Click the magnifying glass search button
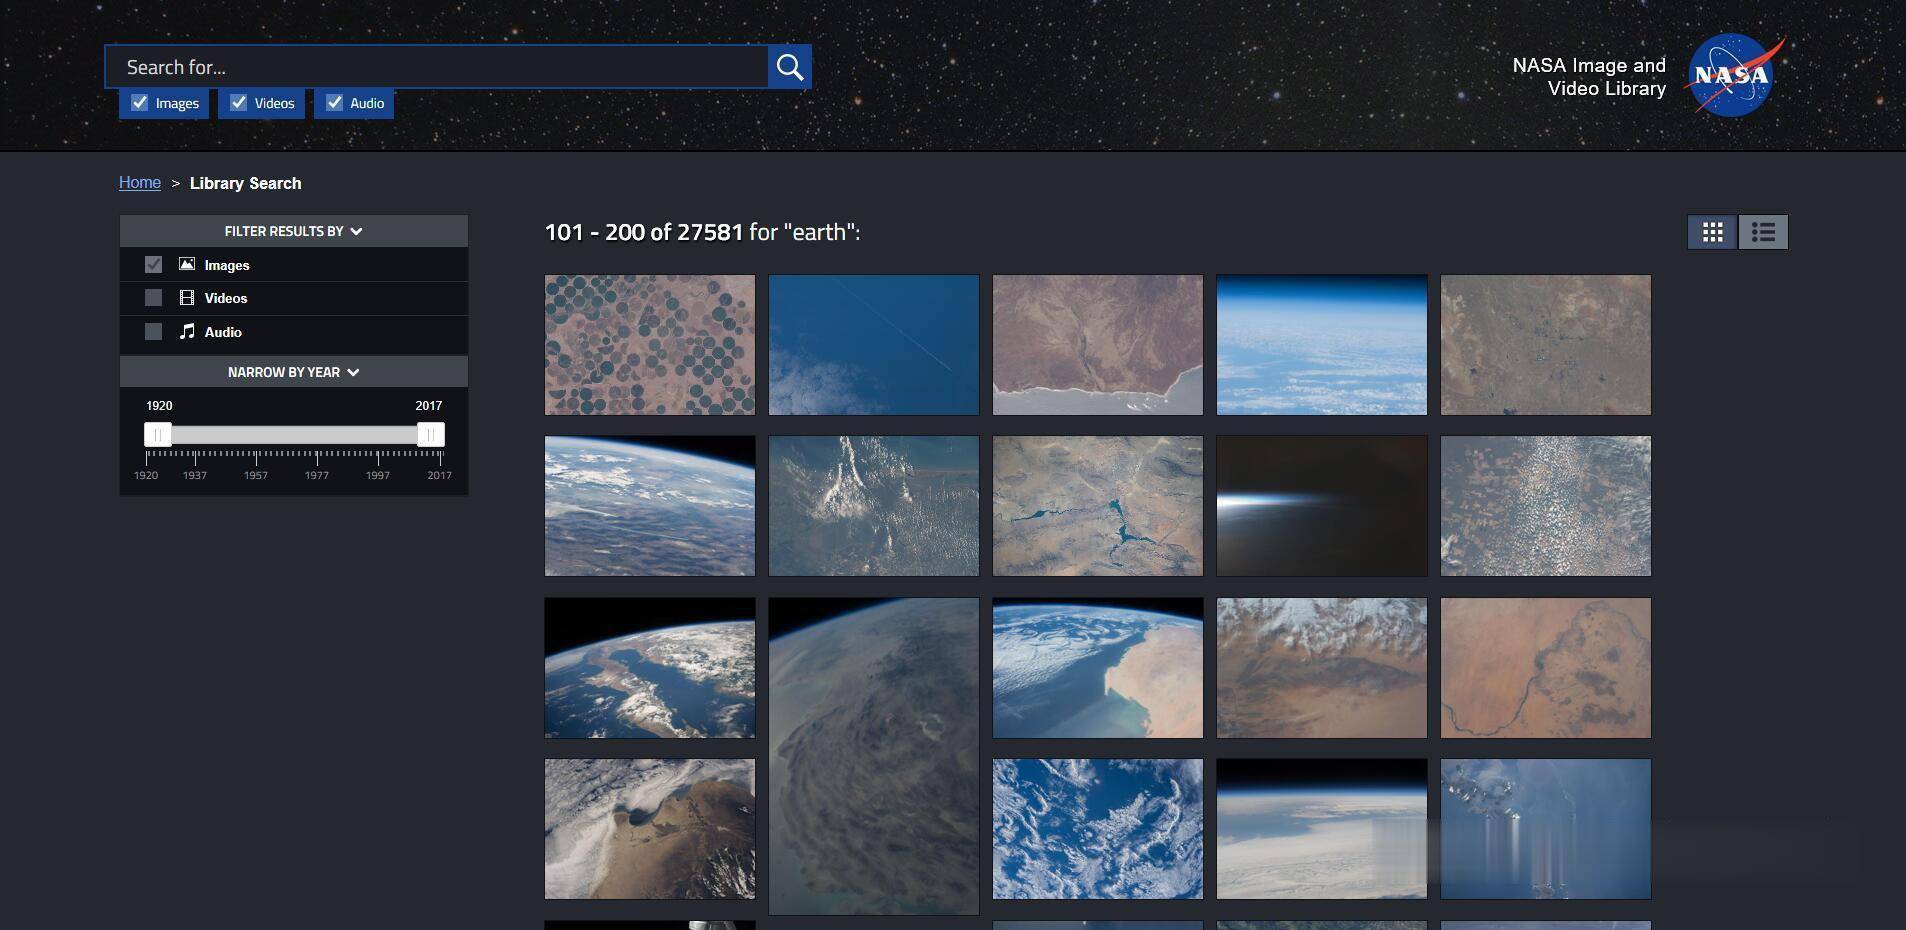Screen dimensions: 1906x930 [x=789, y=67]
